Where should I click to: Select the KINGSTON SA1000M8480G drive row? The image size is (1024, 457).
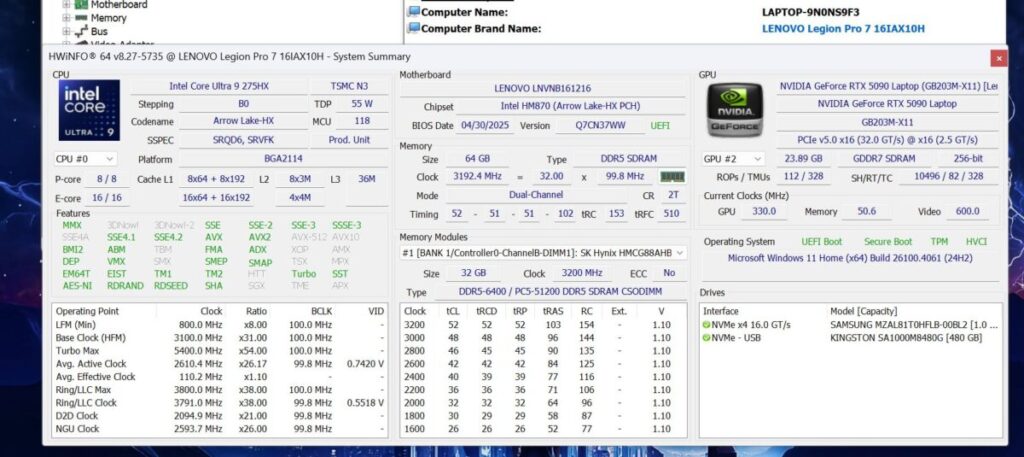851,338
